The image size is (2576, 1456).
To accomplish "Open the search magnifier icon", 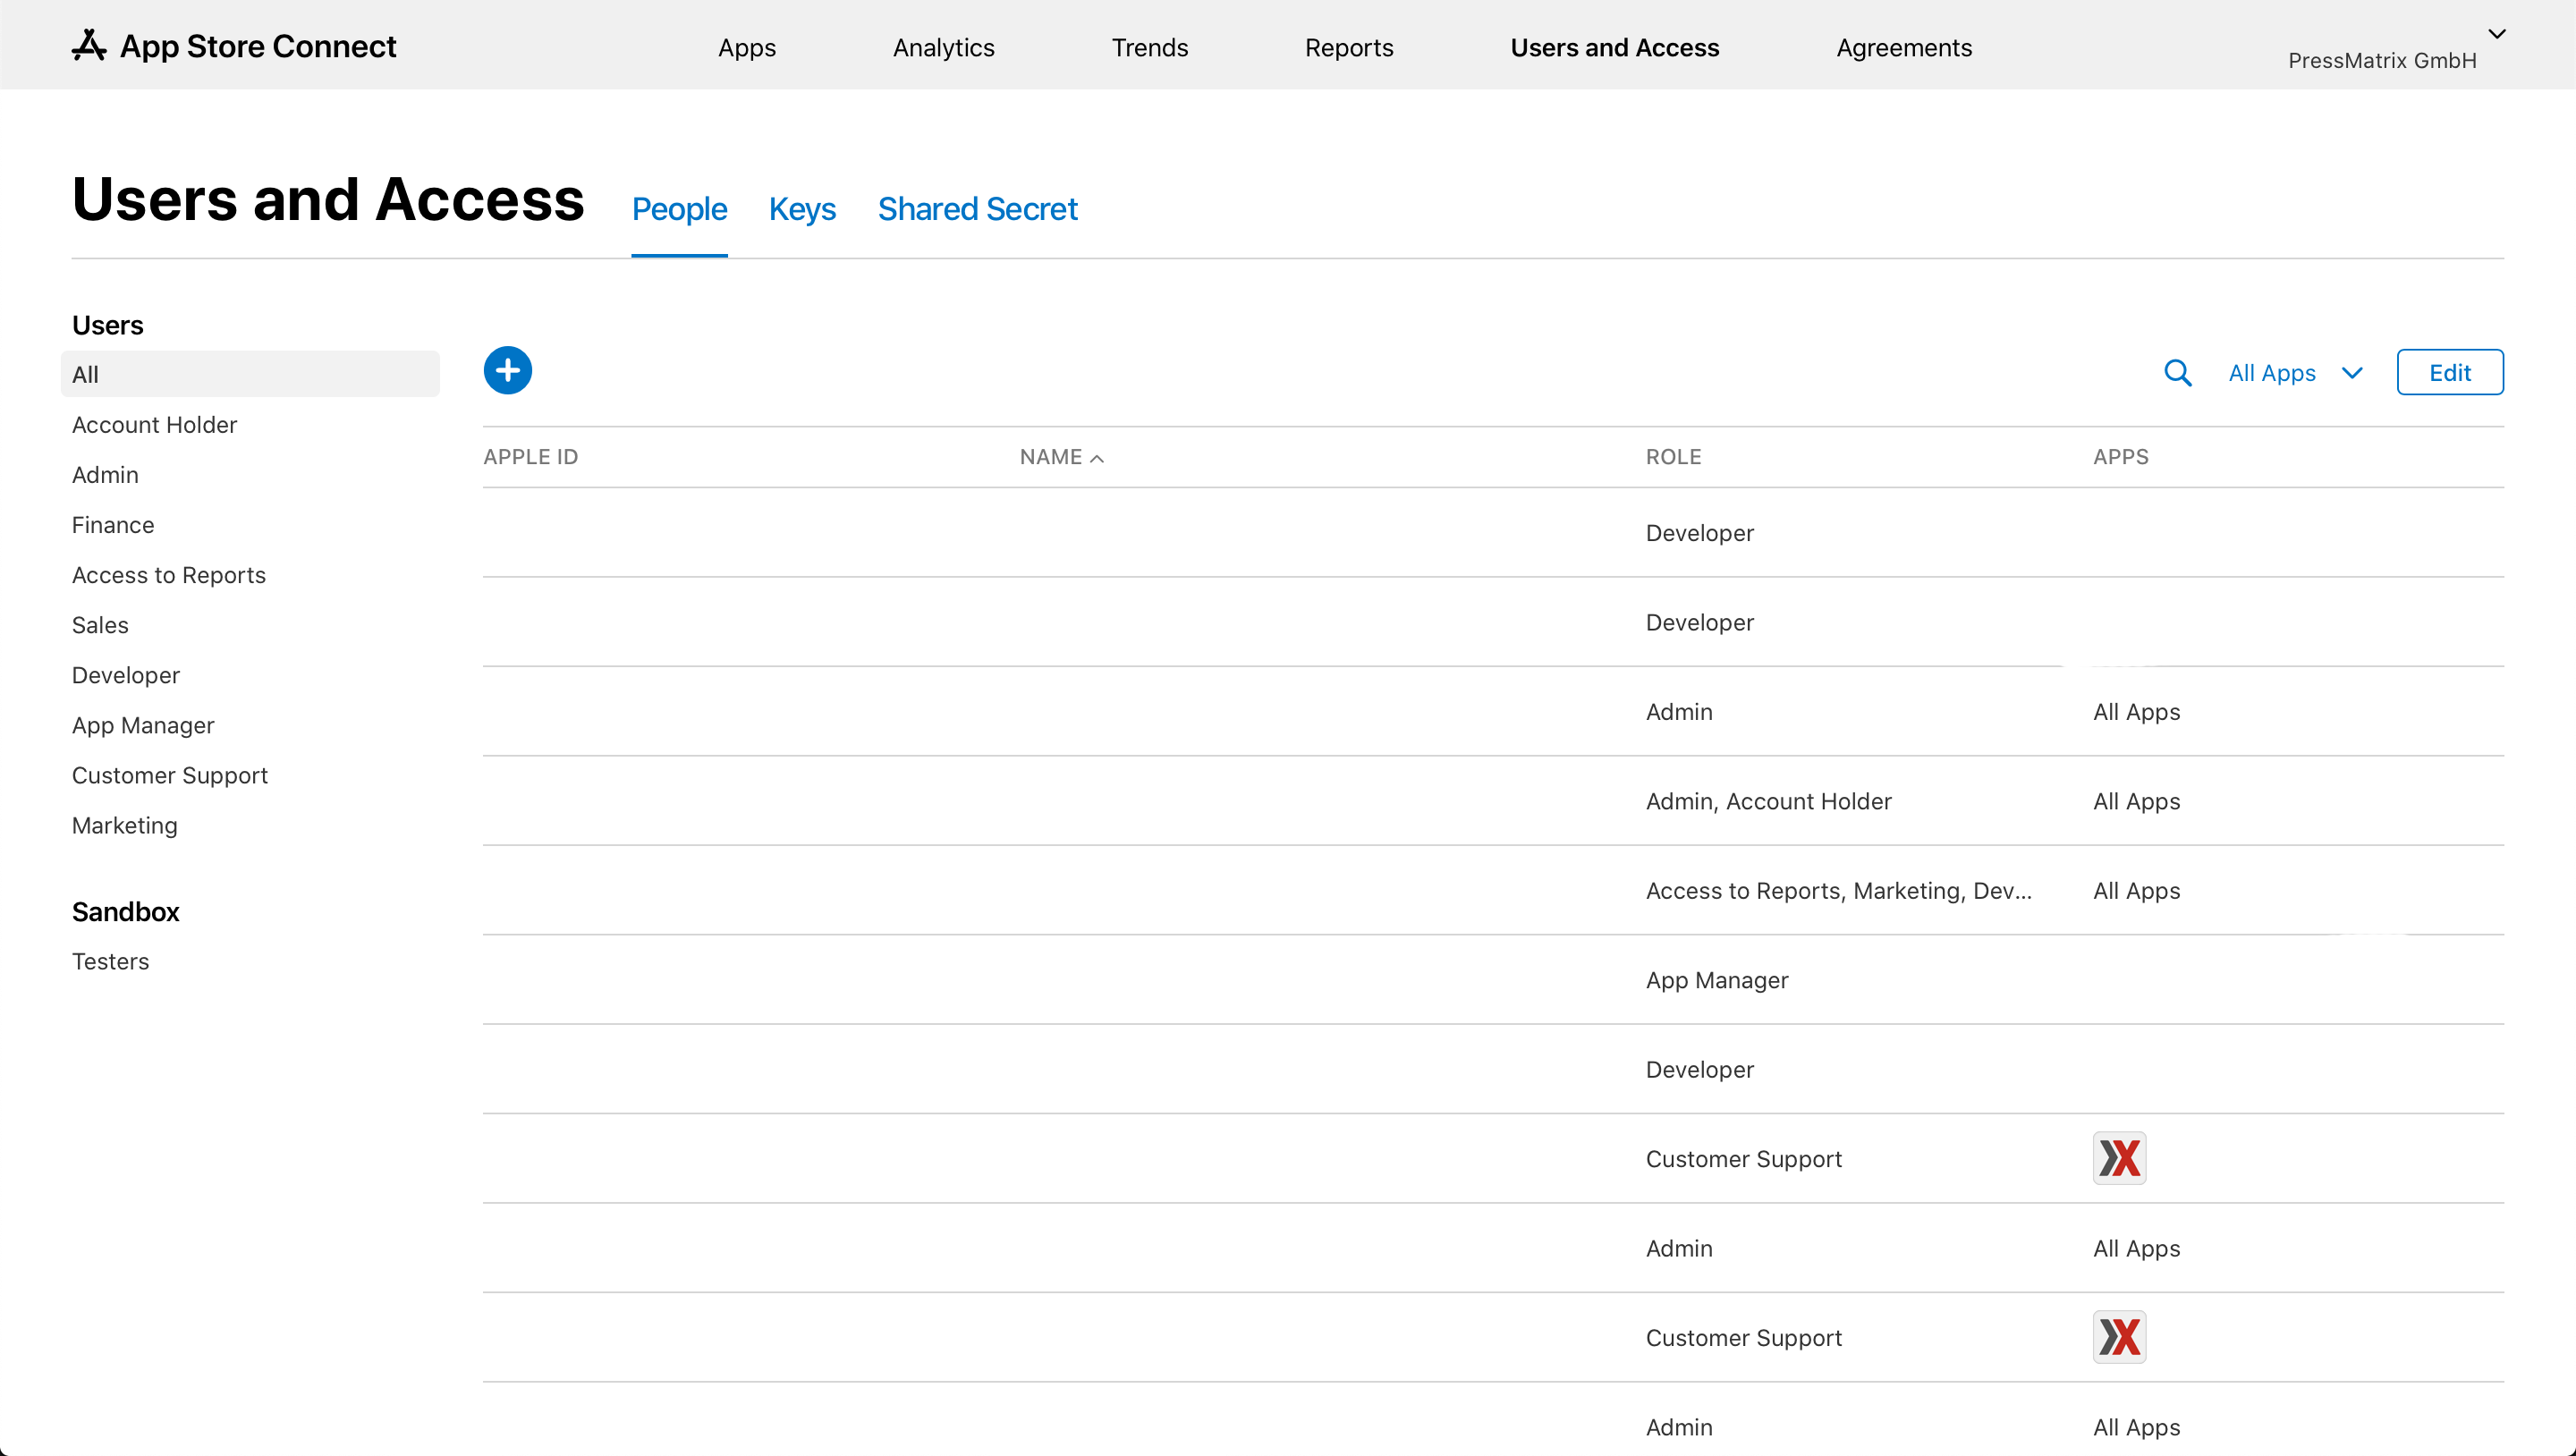I will pyautogui.click(x=2177, y=373).
